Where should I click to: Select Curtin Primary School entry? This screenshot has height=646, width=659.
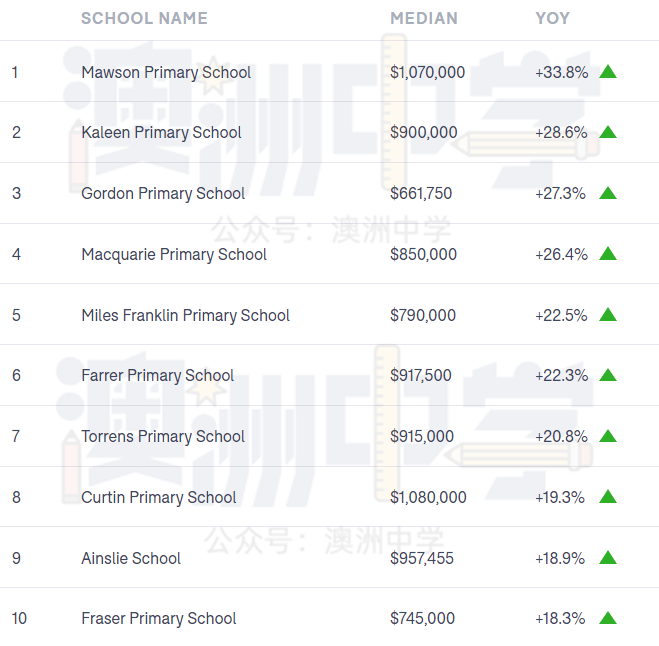[x=158, y=497]
